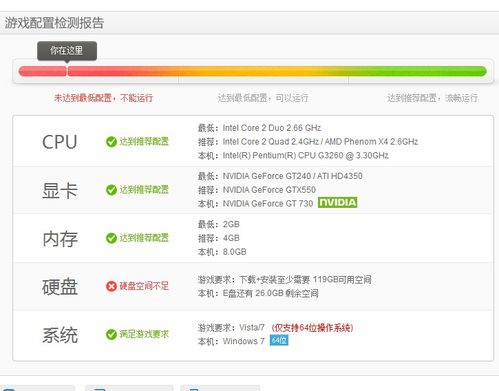
Task: Click the system requirement line Vista/7
Action: 231,328
